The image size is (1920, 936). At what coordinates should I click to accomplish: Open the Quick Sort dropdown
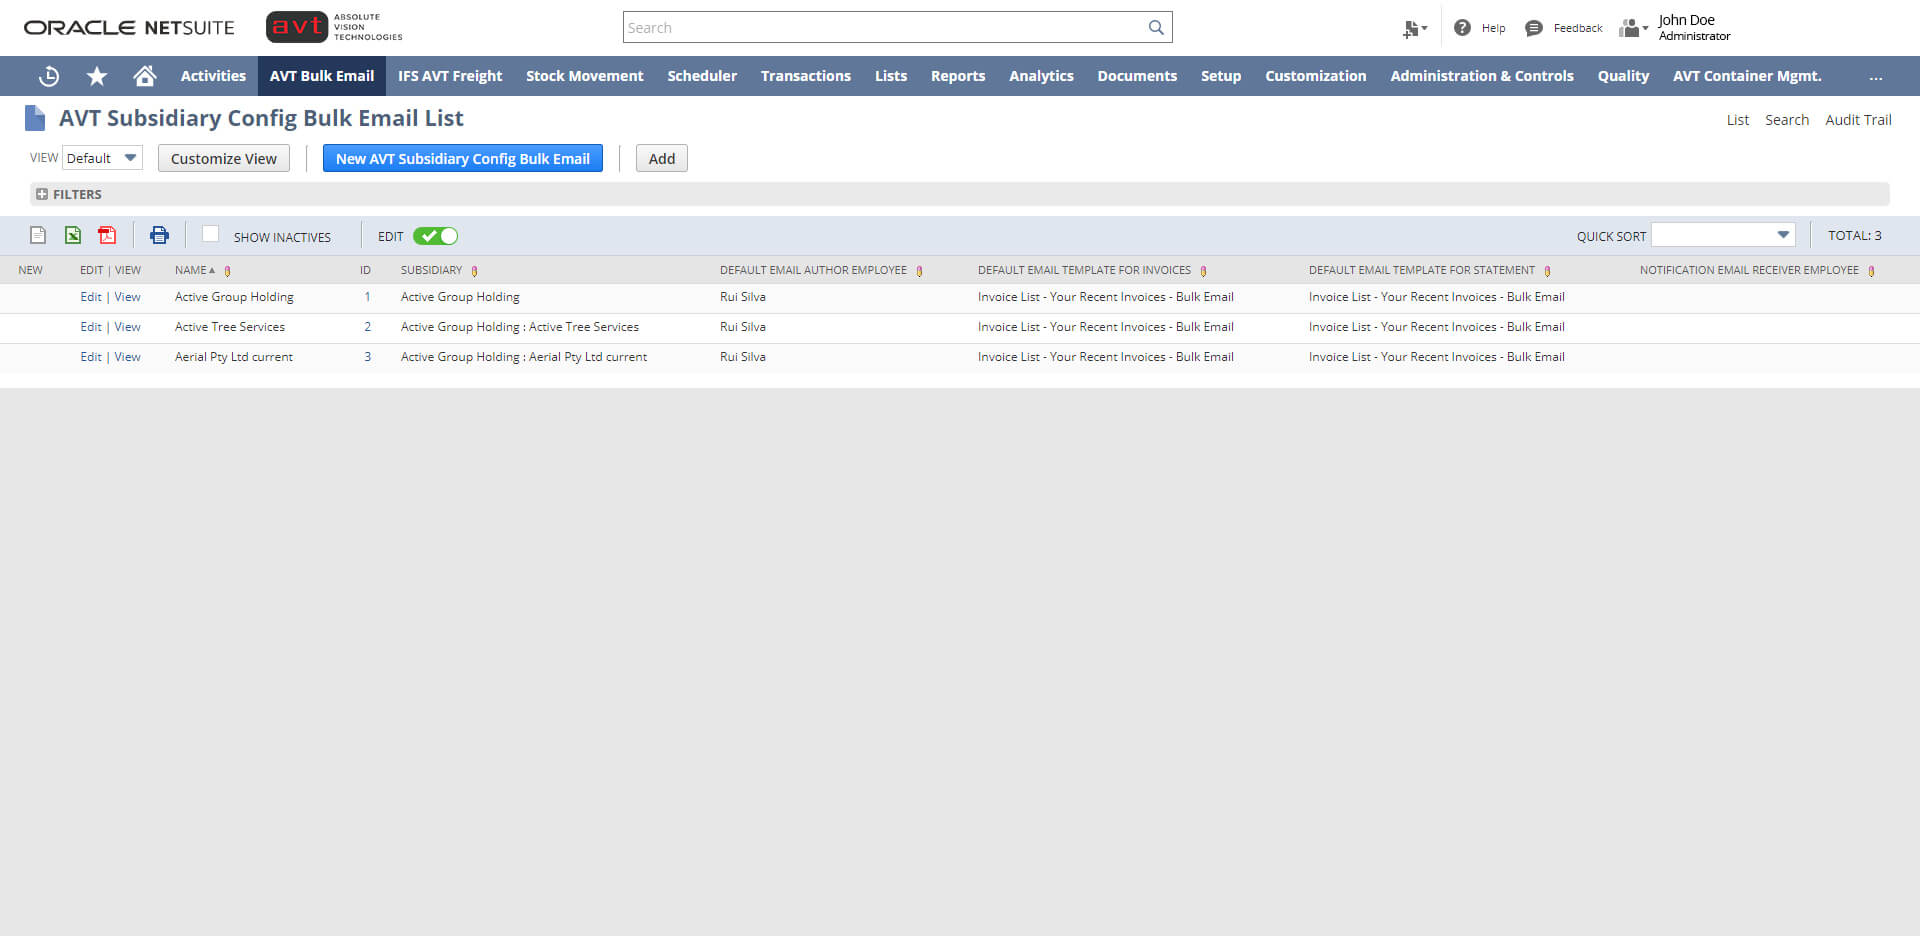[x=1783, y=234]
